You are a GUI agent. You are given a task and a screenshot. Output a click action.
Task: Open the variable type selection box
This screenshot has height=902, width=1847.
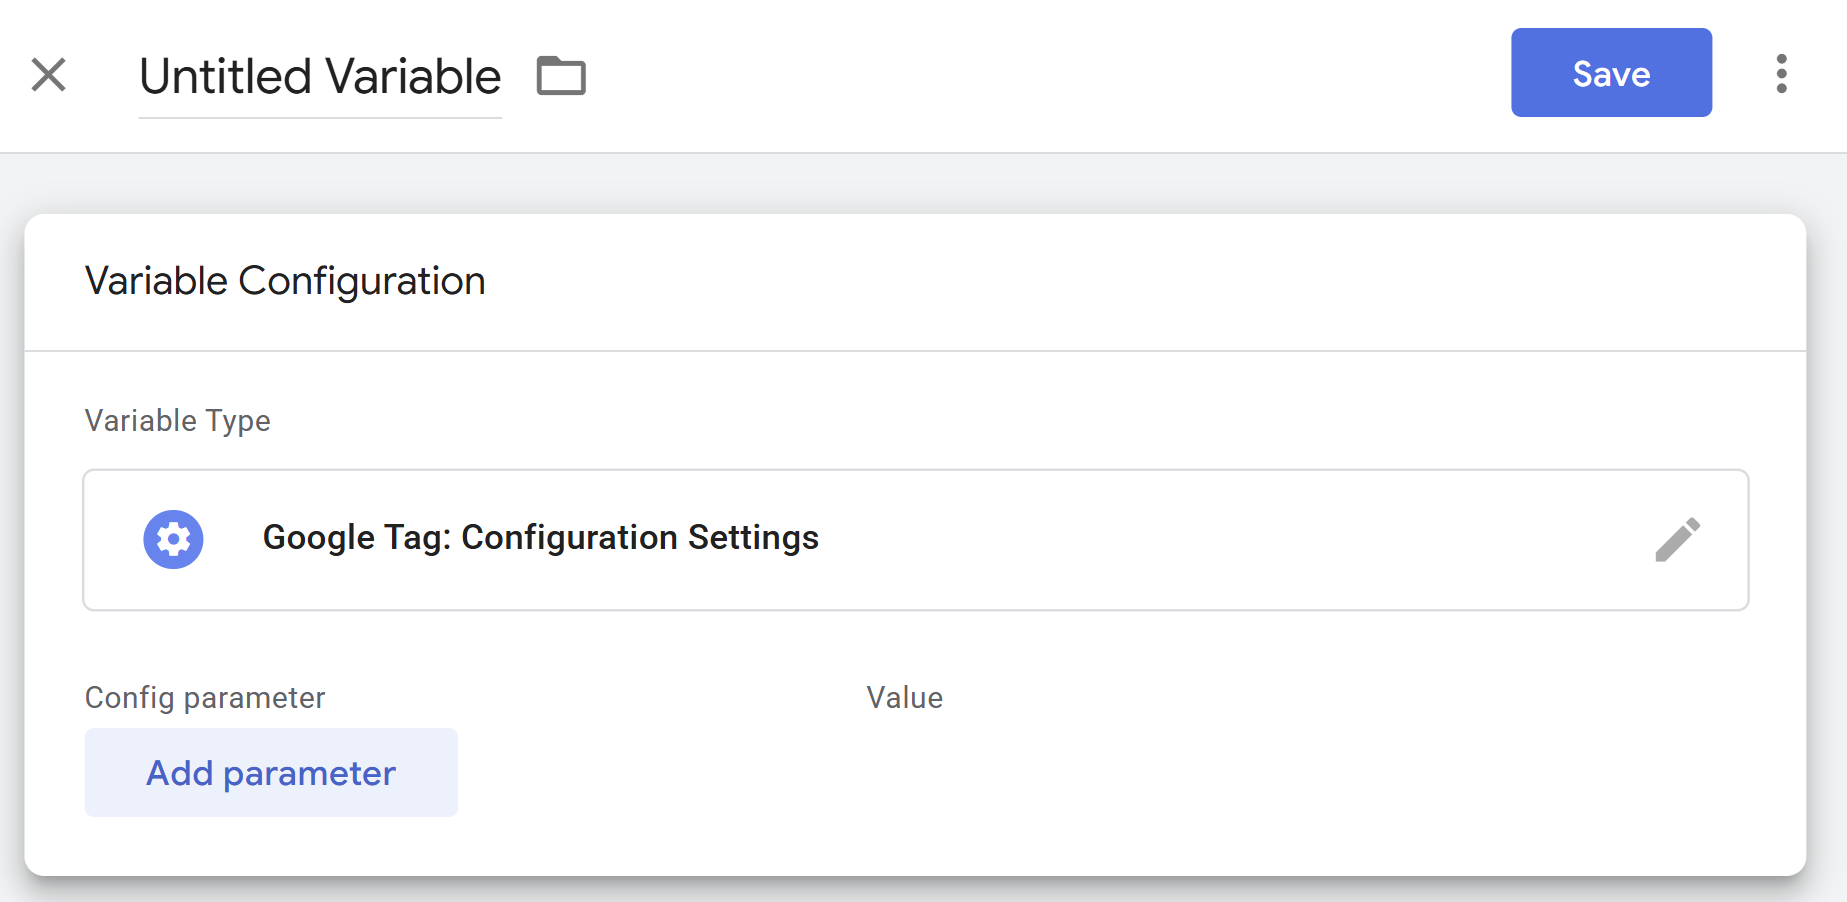pyautogui.click(x=915, y=540)
